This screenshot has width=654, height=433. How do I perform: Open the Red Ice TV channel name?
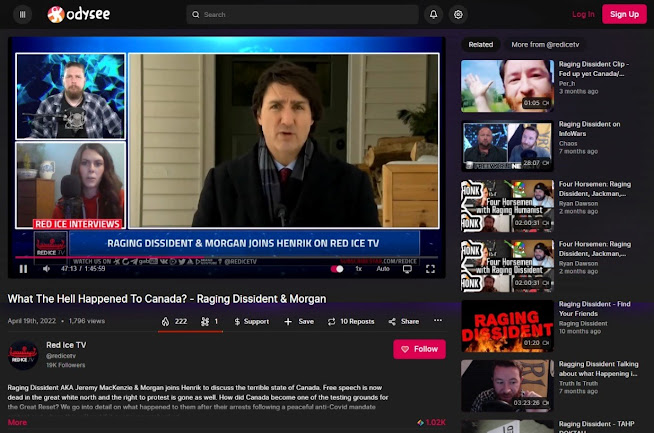point(66,345)
